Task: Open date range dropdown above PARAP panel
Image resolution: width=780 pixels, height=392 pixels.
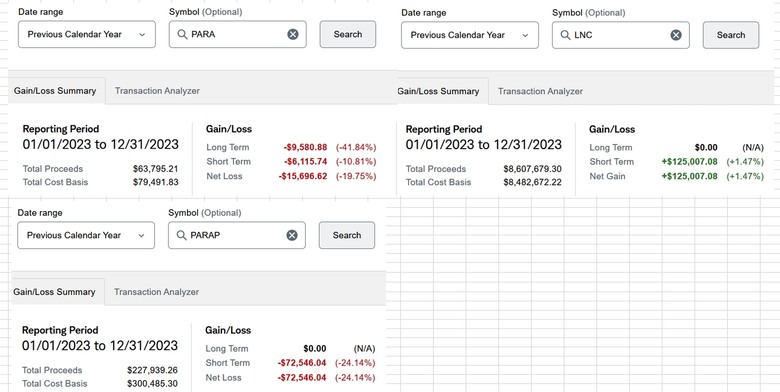Action: click(86, 235)
